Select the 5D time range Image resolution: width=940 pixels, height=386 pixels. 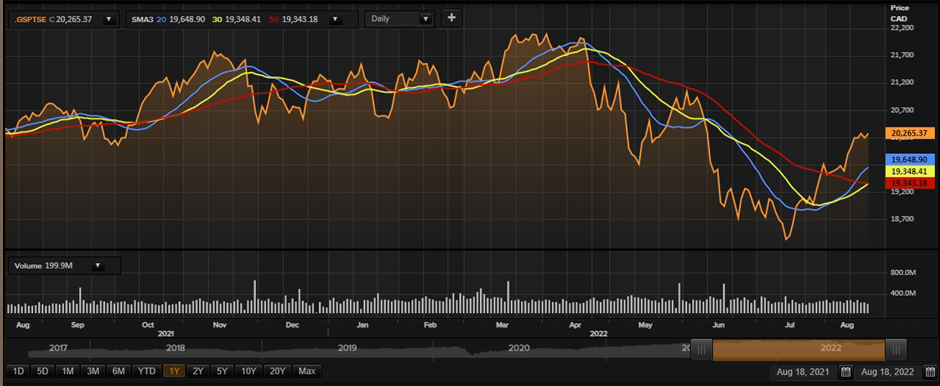pos(43,371)
